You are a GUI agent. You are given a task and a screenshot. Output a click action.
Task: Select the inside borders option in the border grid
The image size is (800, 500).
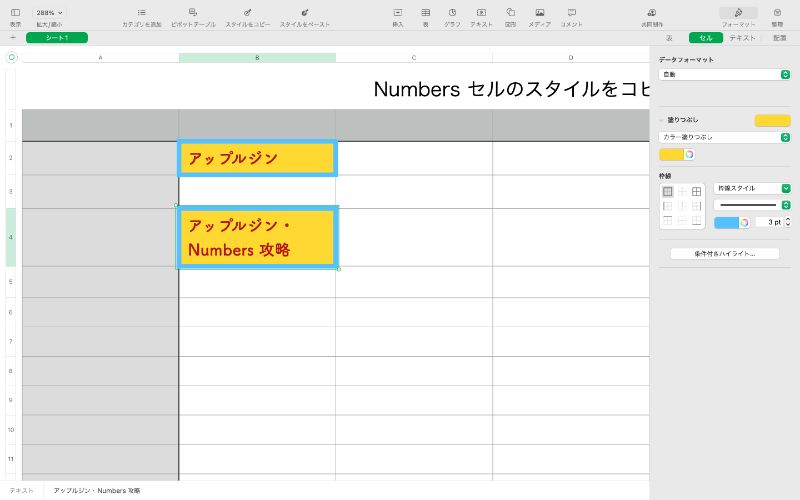[682, 192]
